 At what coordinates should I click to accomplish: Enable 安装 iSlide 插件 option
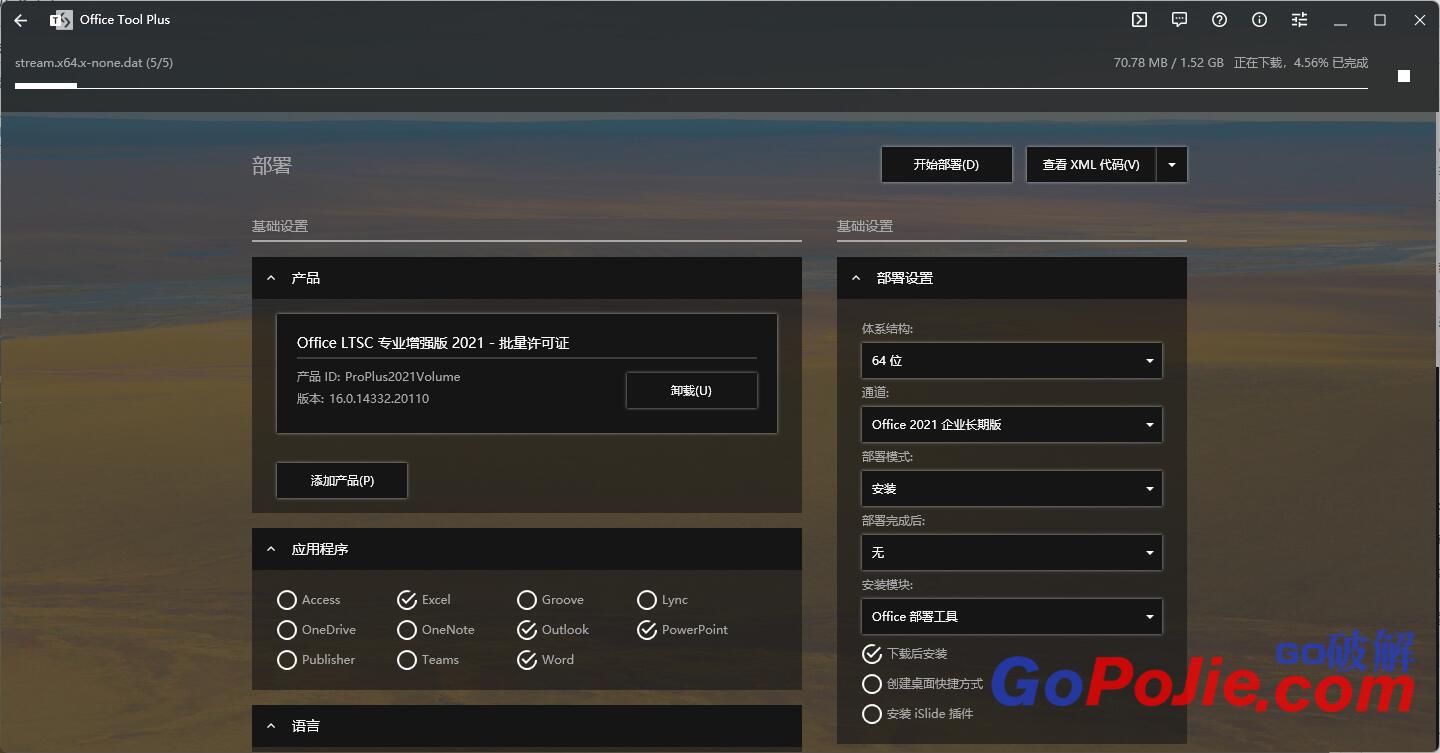917,714
